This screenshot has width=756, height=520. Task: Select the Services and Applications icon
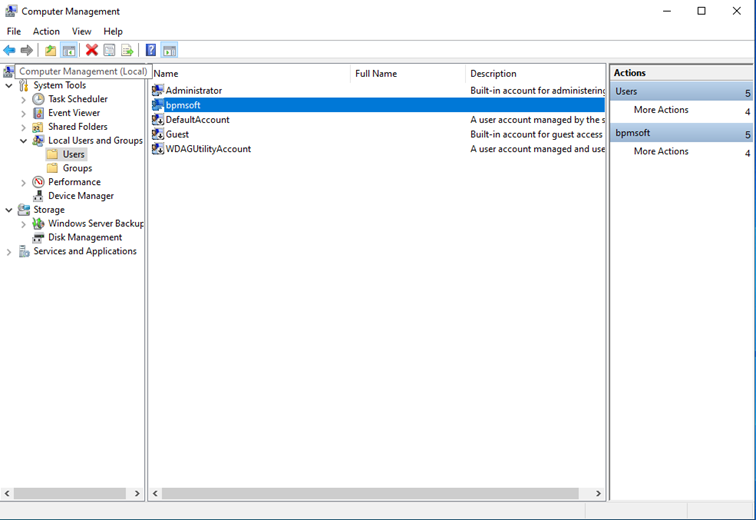(24, 252)
